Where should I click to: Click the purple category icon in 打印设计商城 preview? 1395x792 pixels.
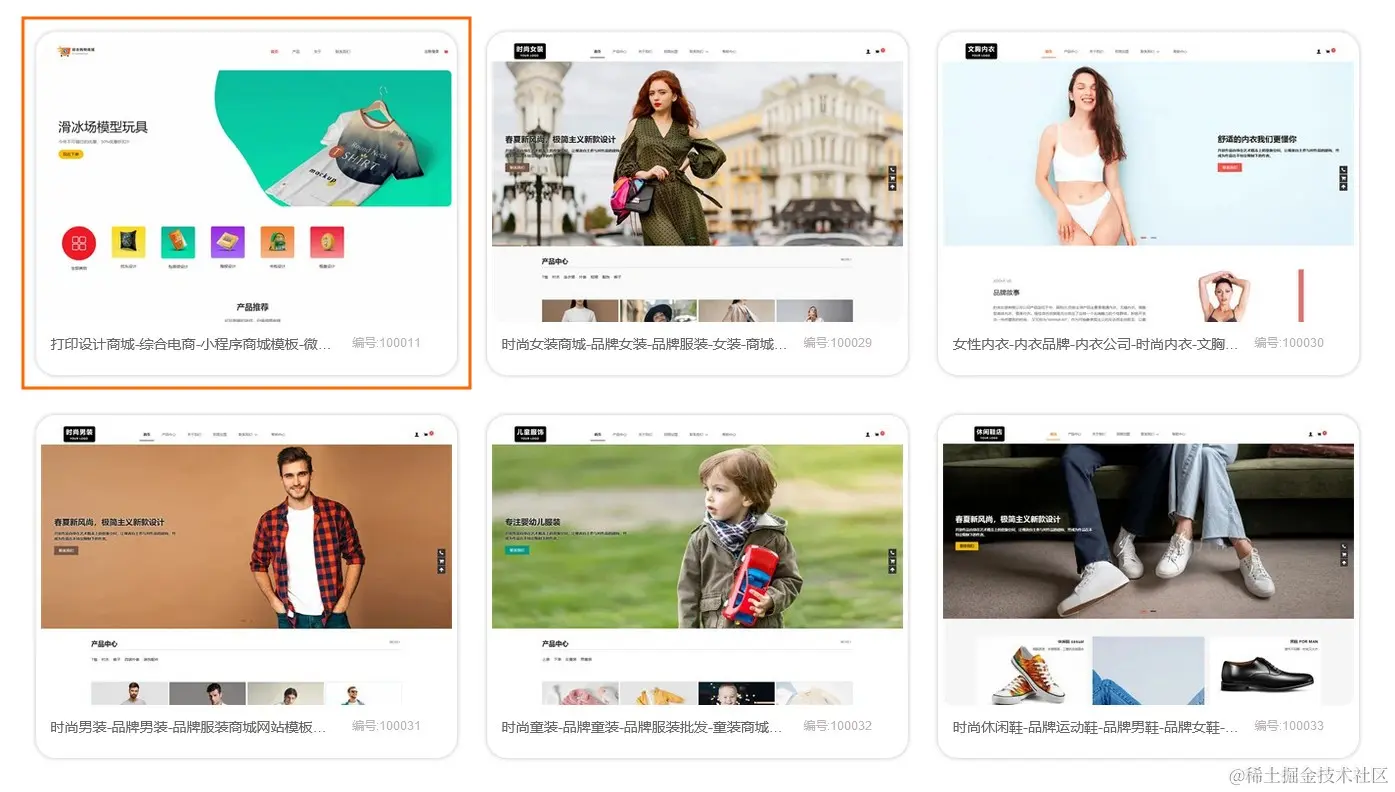228,242
